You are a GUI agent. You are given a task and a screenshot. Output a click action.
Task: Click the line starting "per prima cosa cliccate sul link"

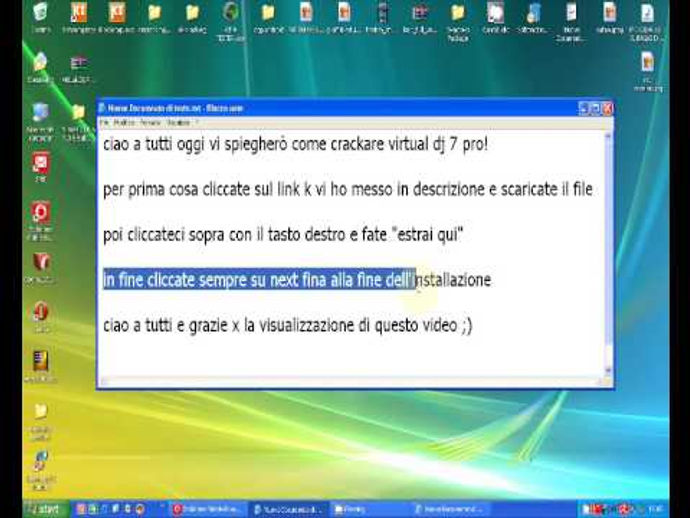coord(347,190)
